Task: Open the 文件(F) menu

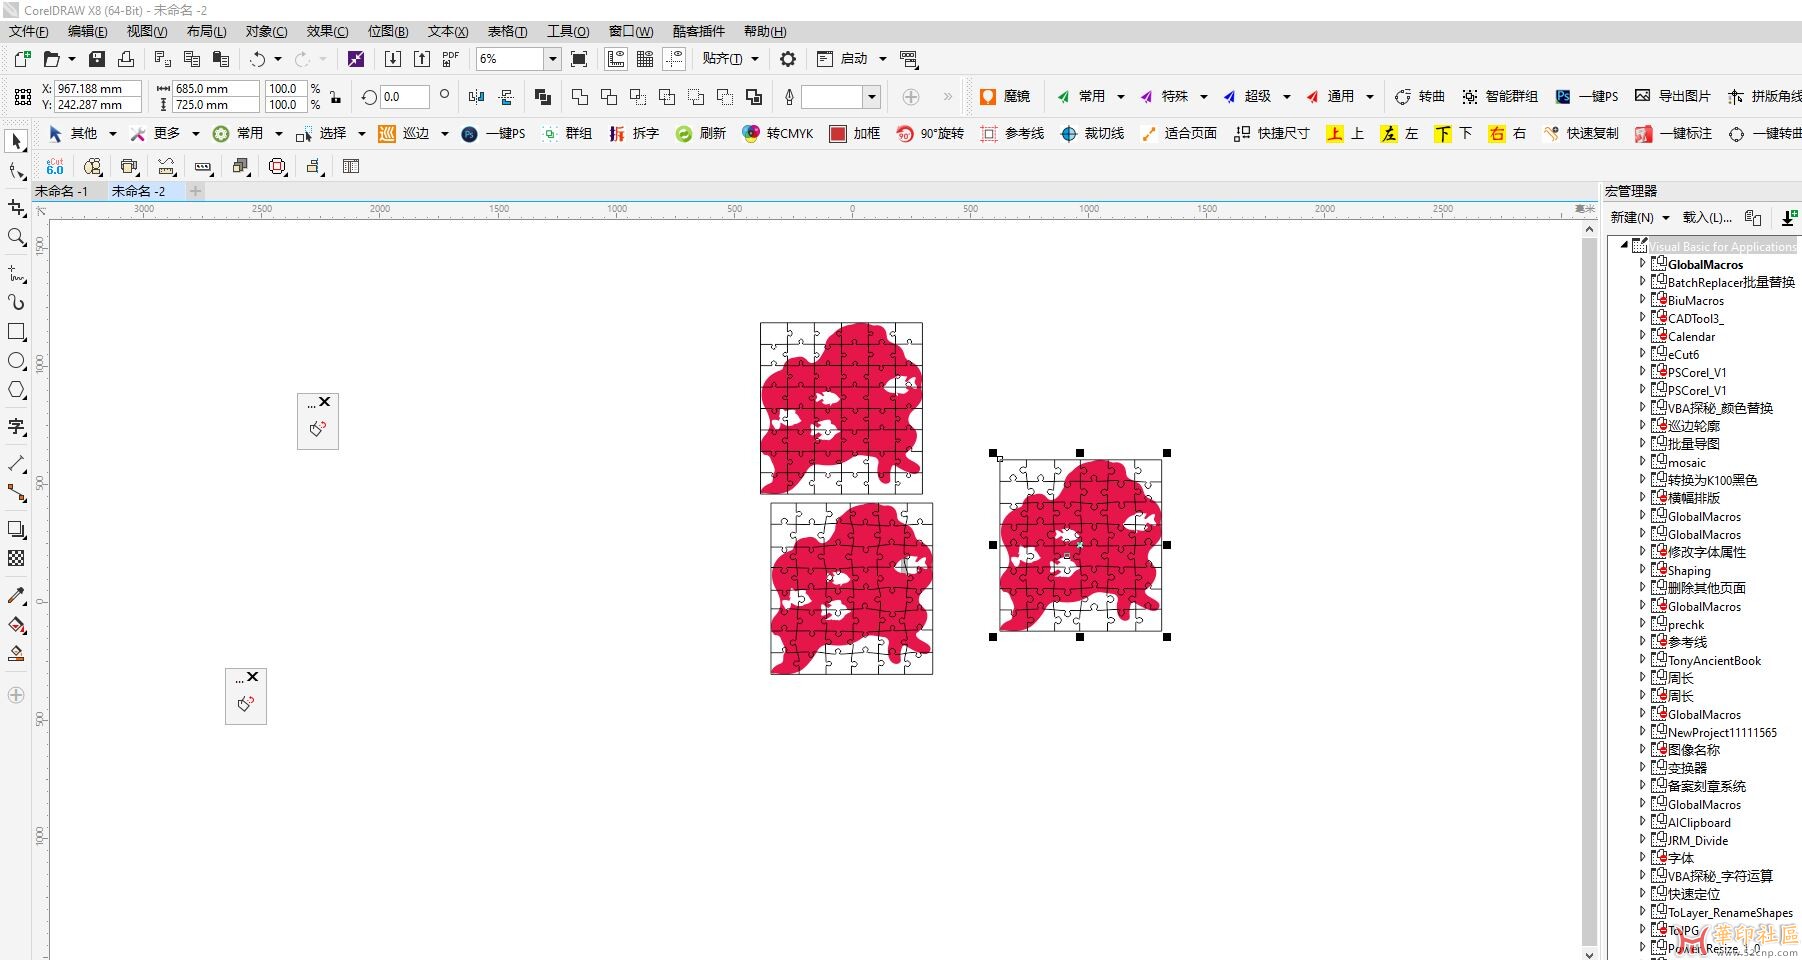Action: tap(28, 31)
